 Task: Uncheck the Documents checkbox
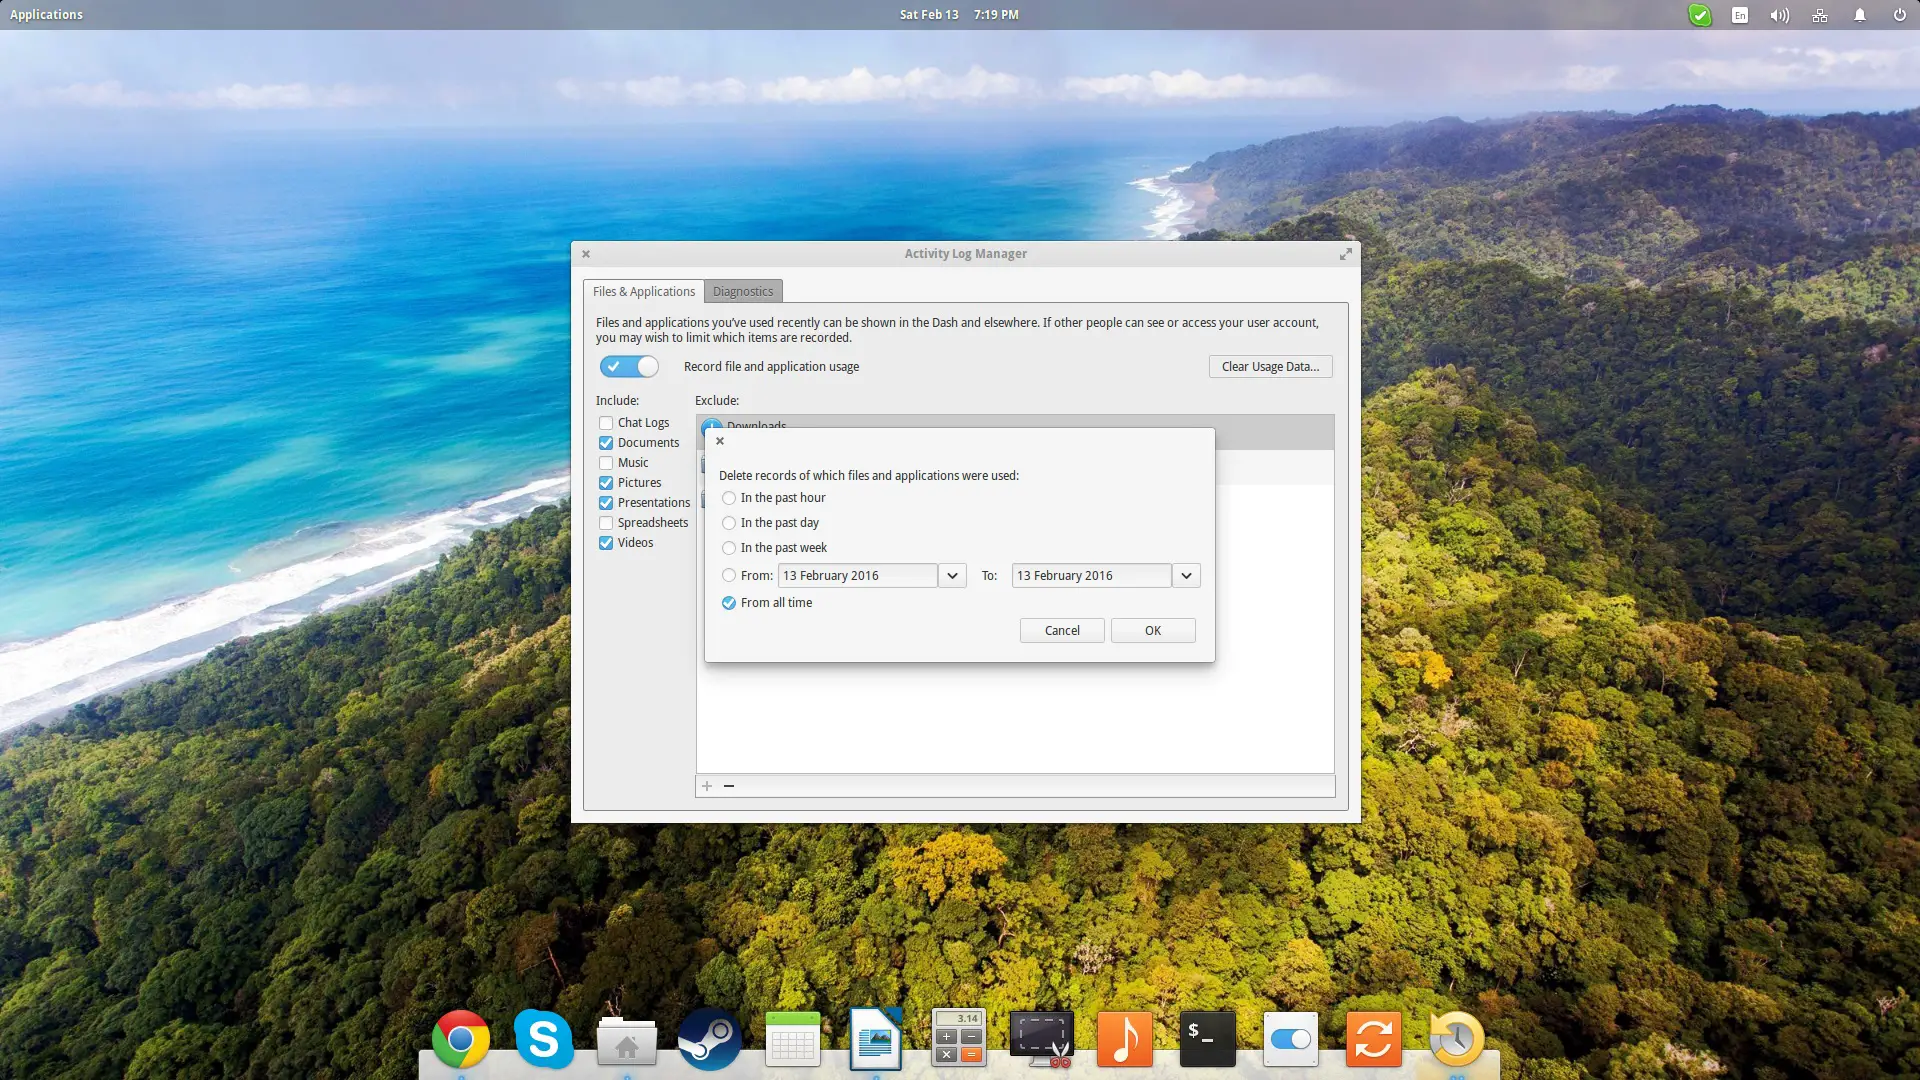(606, 443)
